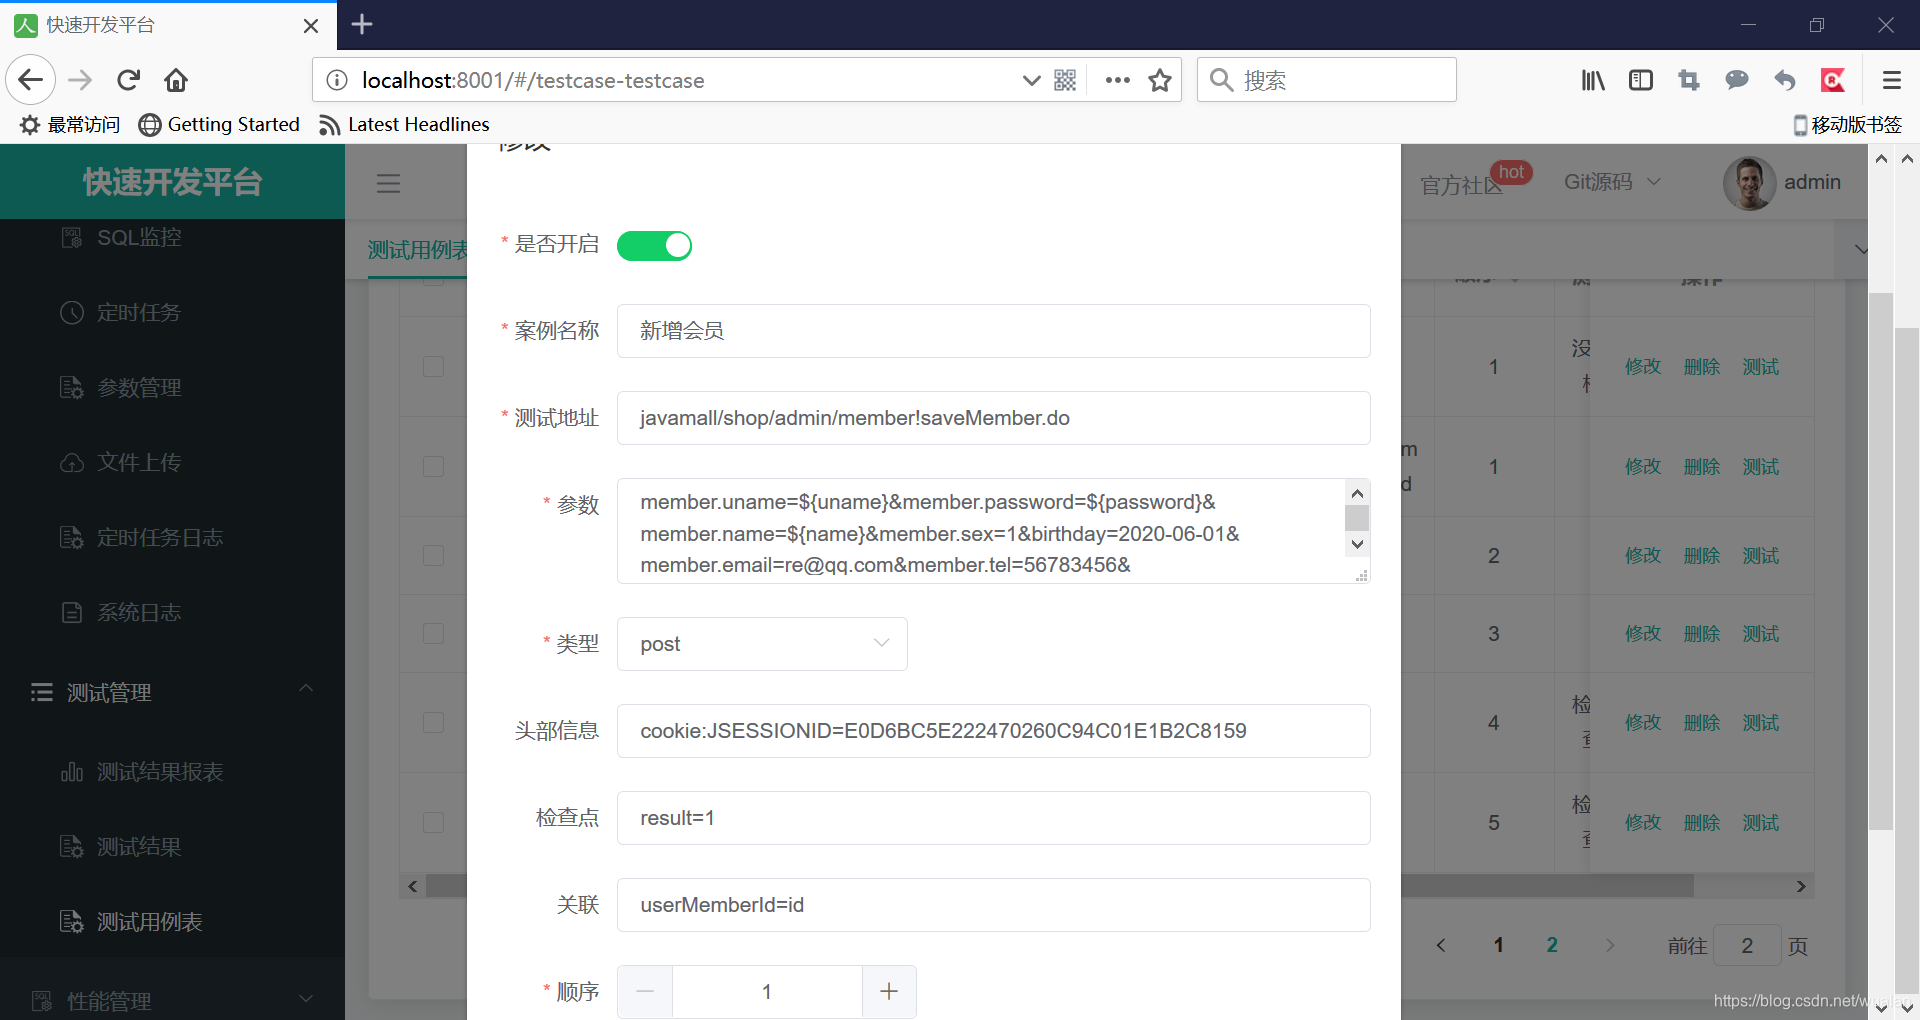The image size is (1920, 1020).
Task: Click inside the 测试地址 field
Action: [x=993, y=418]
